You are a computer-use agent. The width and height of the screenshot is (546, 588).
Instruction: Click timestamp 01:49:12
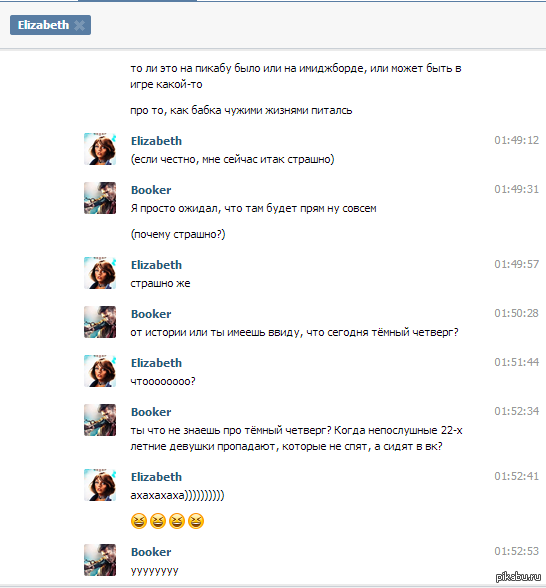pyautogui.click(x=516, y=140)
